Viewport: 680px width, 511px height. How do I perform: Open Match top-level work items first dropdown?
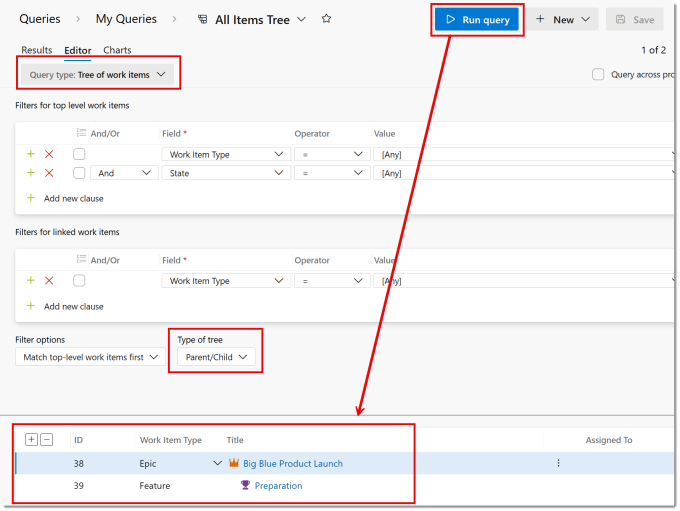(90, 357)
